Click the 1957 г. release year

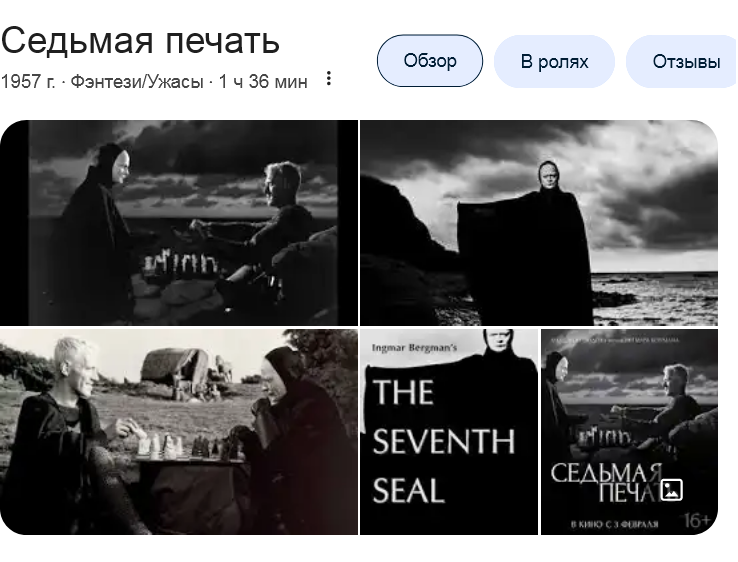(28, 82)
